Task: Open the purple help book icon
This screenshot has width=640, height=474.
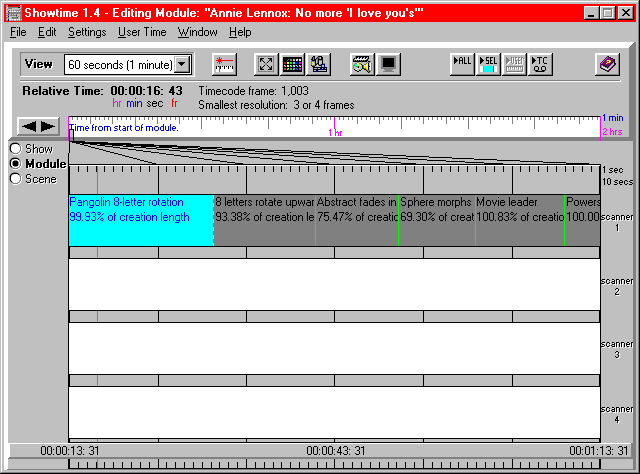Action: (x=608, y=65)
